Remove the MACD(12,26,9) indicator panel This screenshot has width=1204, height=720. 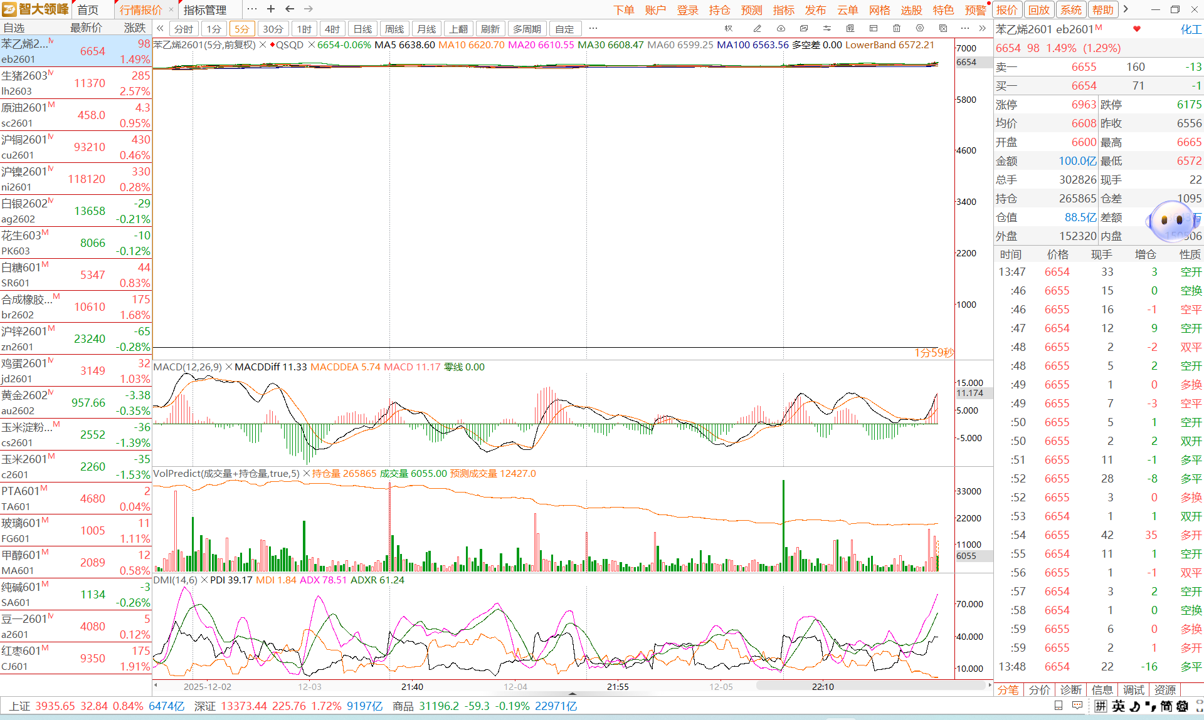click(x=228, y=367)
